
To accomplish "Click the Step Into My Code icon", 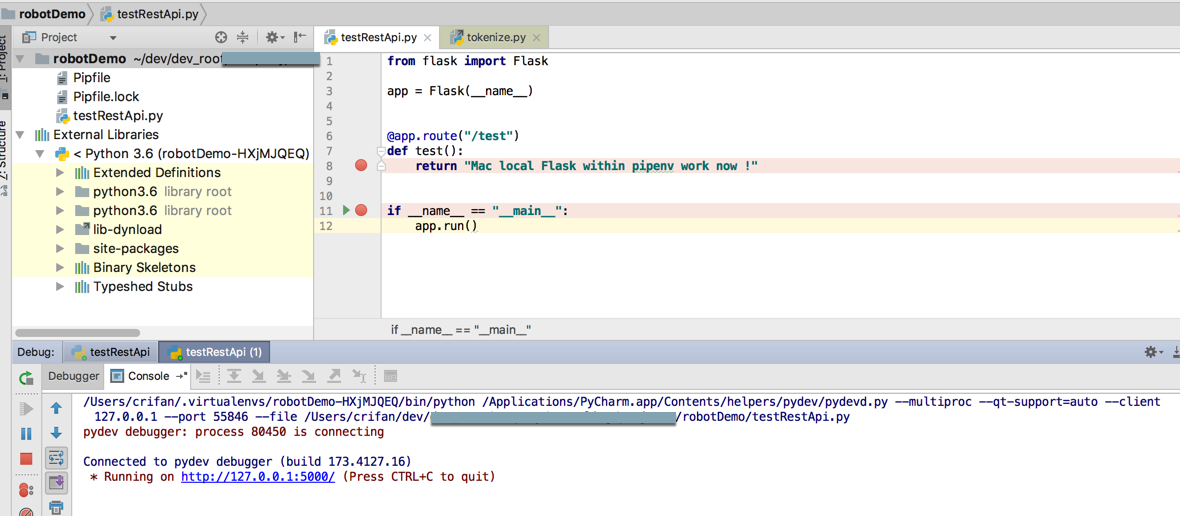I will coord(284,375).
